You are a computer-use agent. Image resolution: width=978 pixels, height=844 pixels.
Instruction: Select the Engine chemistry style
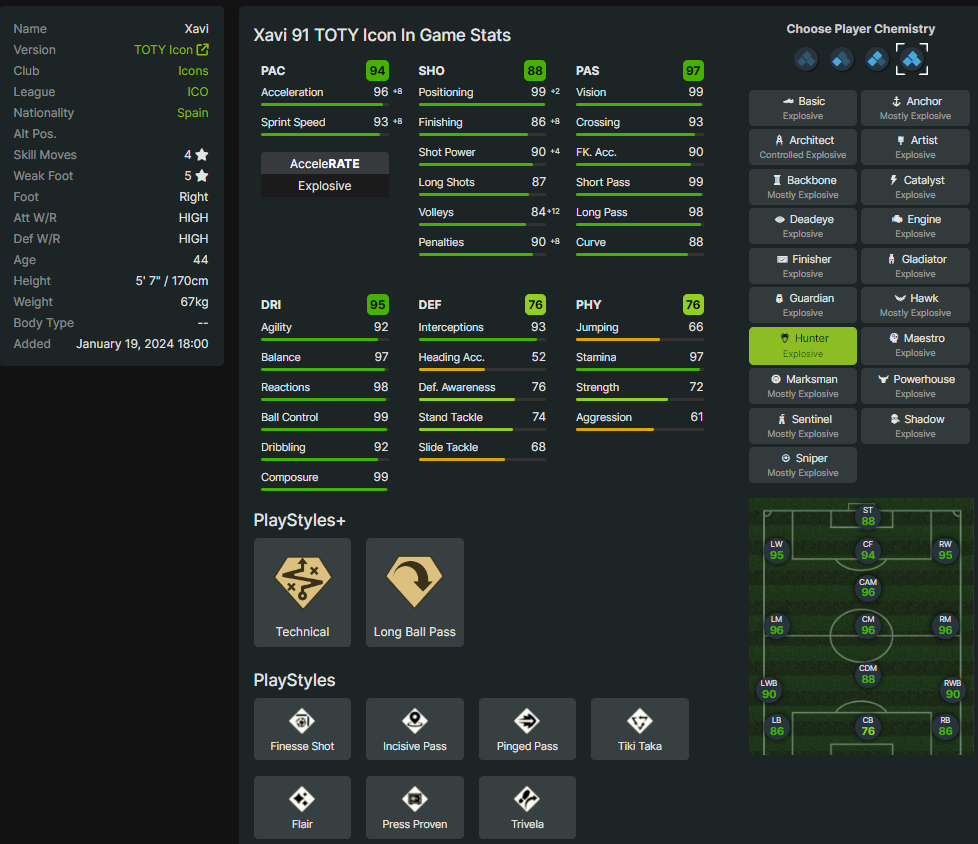915,226
